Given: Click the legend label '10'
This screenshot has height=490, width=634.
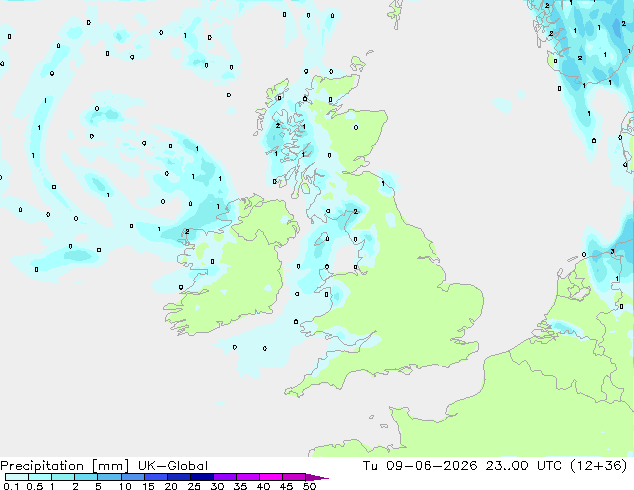Looking at the screenshot, I should pyautogui.click(x=125, y=486).
